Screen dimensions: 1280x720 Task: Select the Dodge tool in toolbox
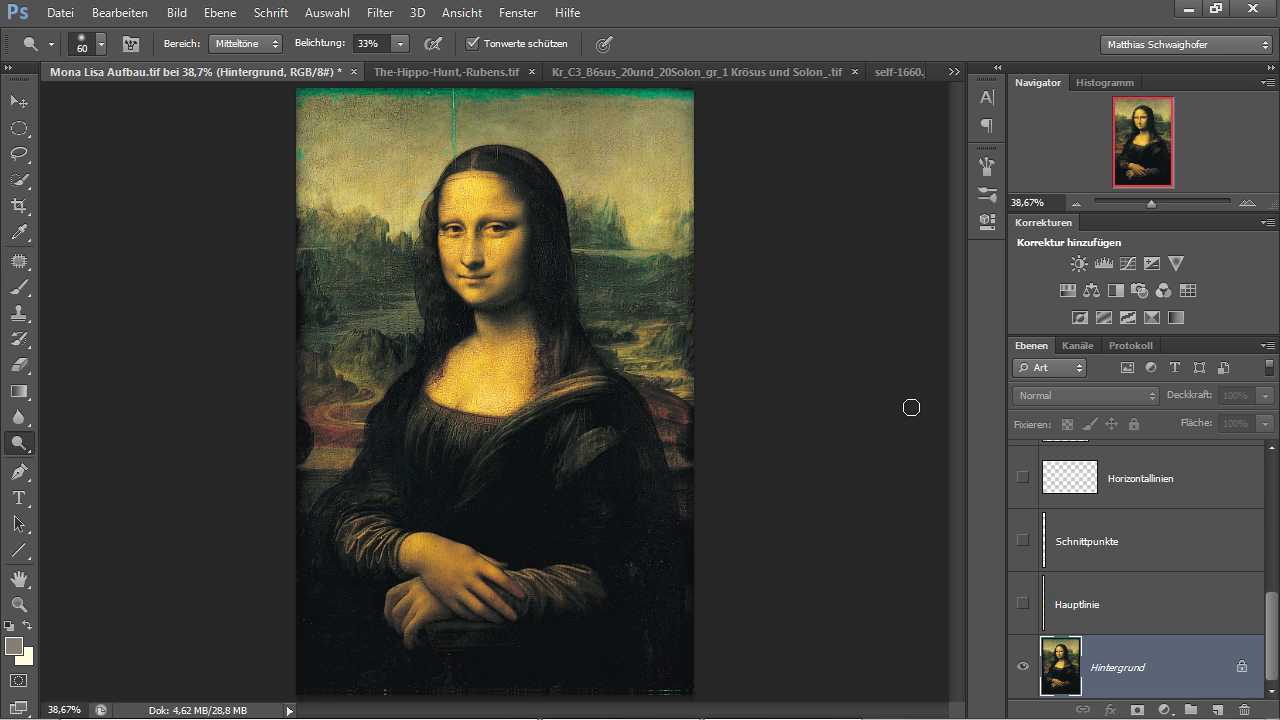pos(19,444)
